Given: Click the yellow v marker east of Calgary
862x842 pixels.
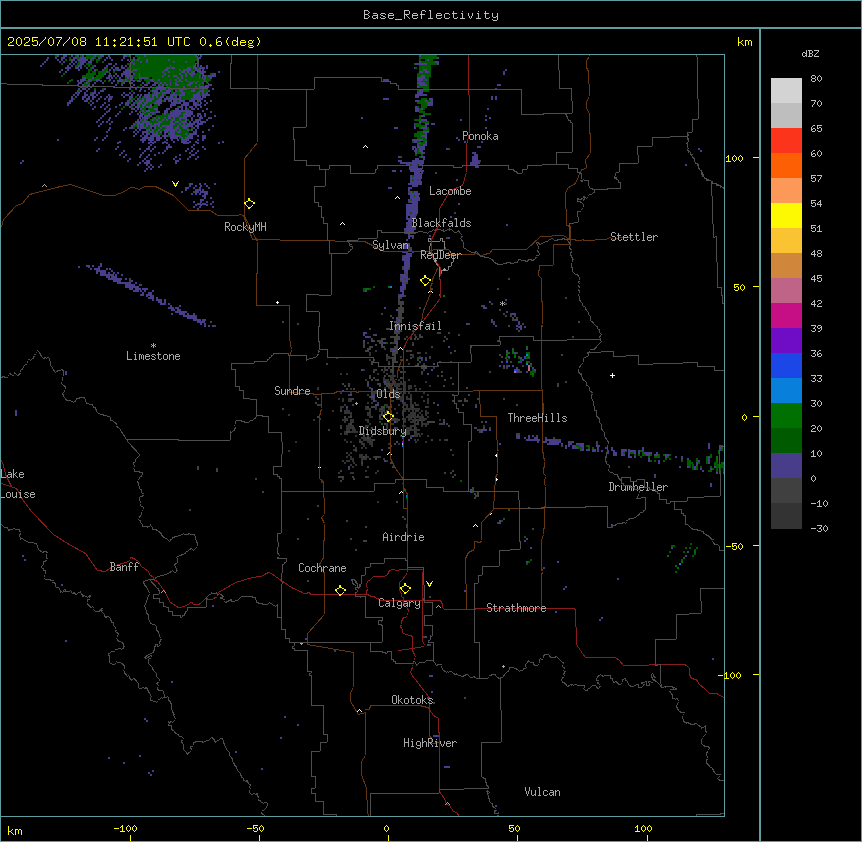Looking at the screenshot, I should coord(429,584).
